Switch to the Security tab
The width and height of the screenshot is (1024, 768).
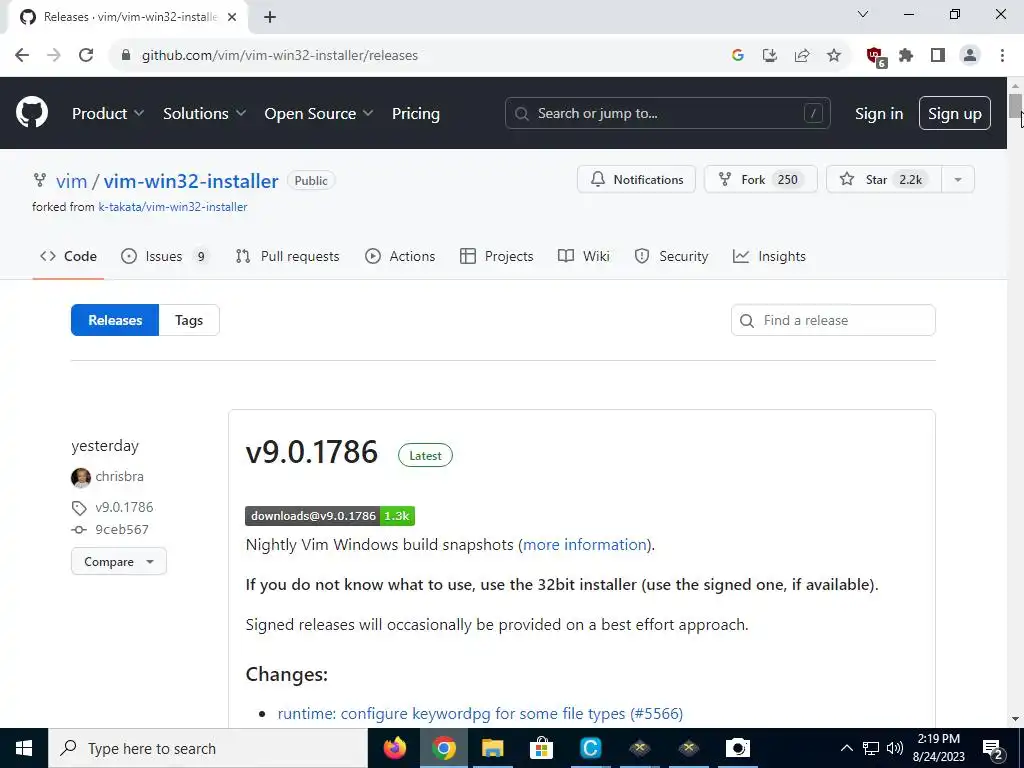click(671, 256)
